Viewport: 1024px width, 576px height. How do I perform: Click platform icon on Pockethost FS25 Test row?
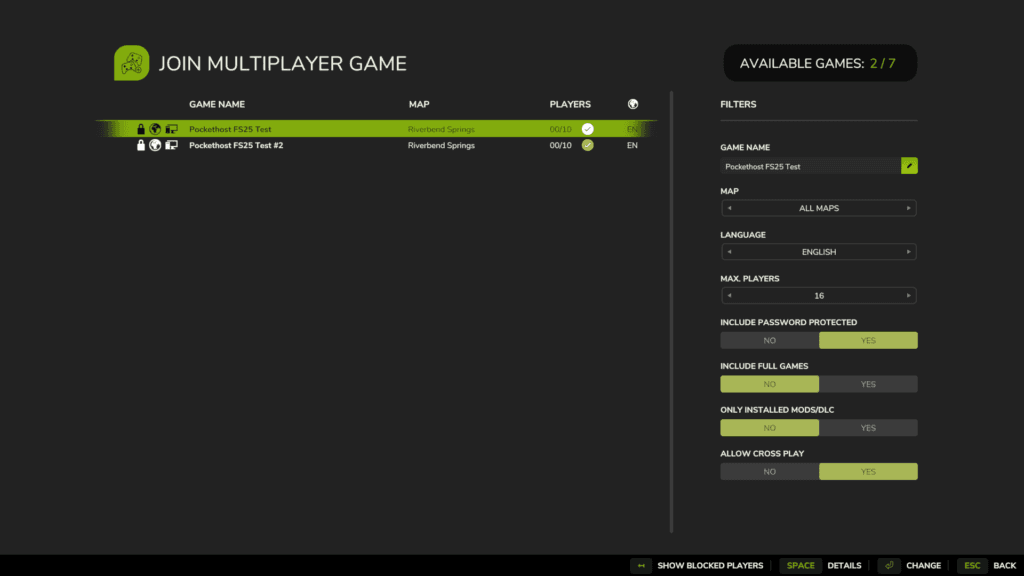171,129
